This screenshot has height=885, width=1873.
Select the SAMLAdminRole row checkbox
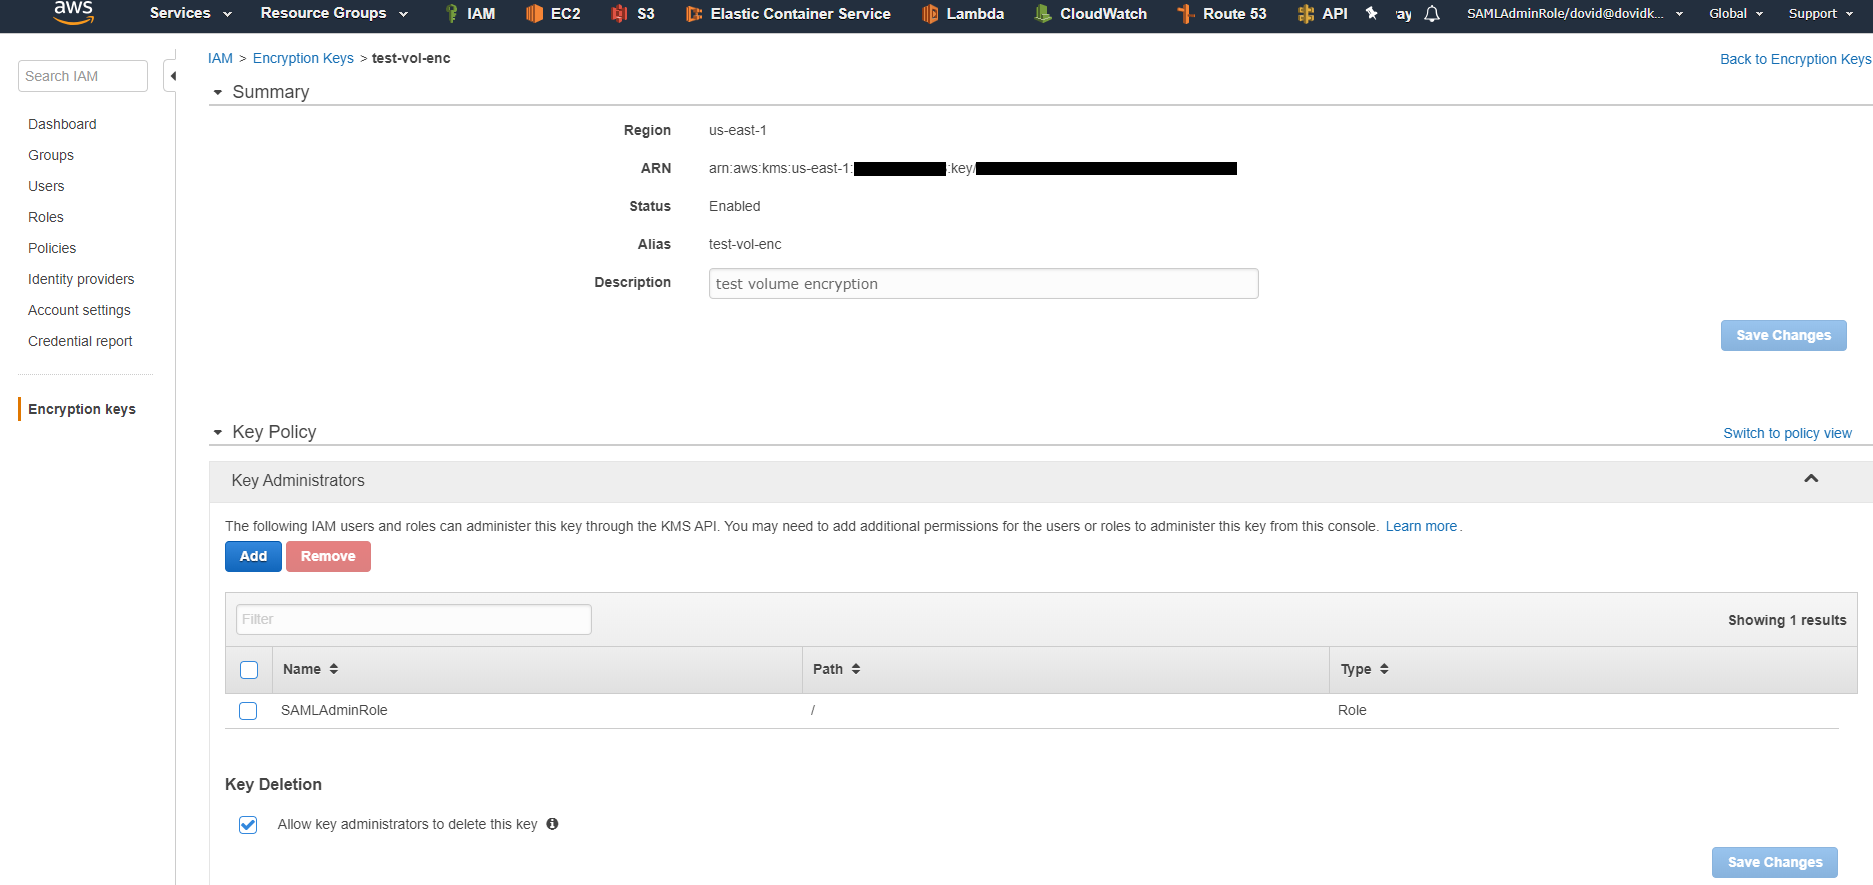(x=248, y=711)
